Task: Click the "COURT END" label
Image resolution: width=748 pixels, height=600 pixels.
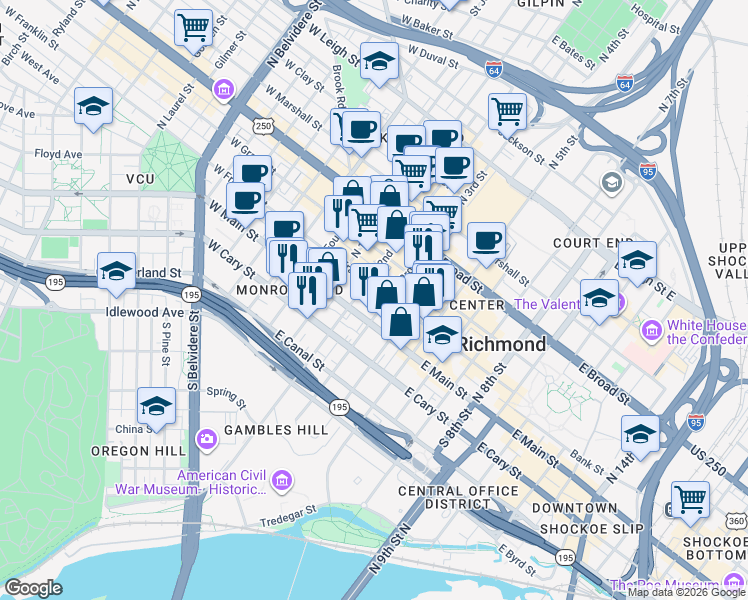Action: click(593, 243)
